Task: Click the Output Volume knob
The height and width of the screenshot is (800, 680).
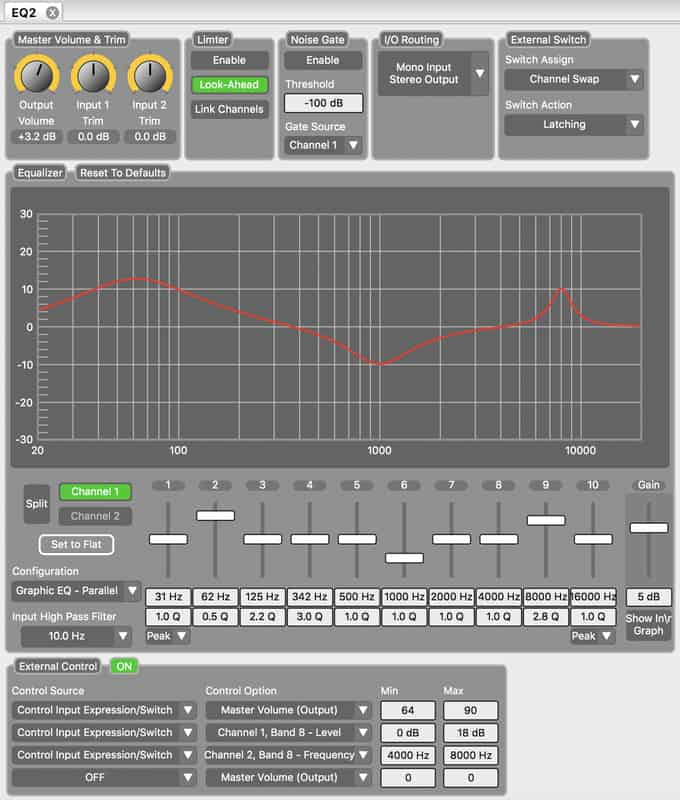Action: 36,76
